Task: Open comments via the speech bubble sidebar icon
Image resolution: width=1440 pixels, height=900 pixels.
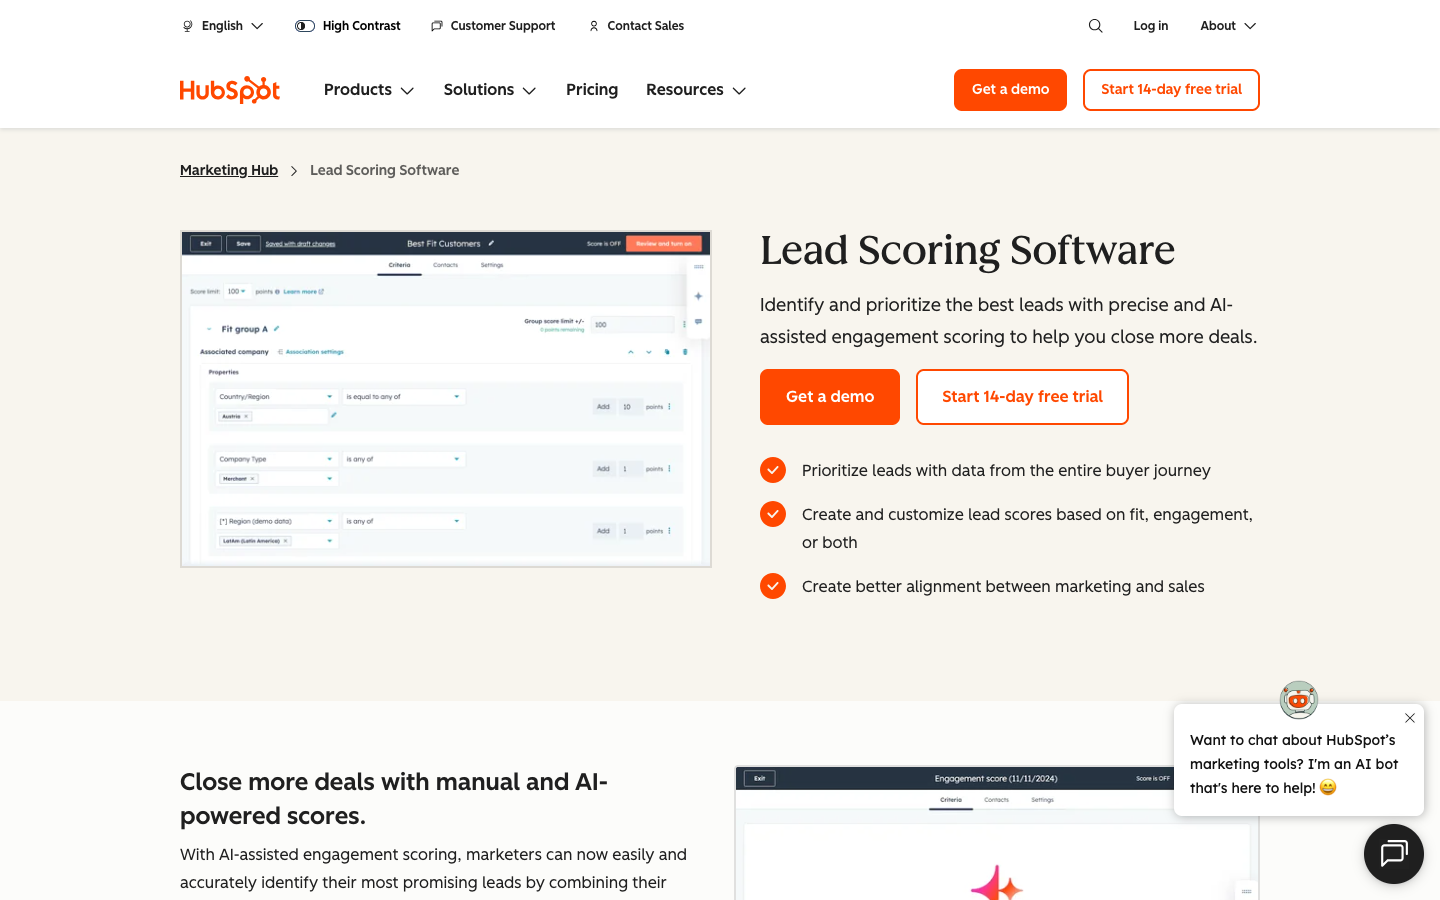Action: [x=698, y=321]
